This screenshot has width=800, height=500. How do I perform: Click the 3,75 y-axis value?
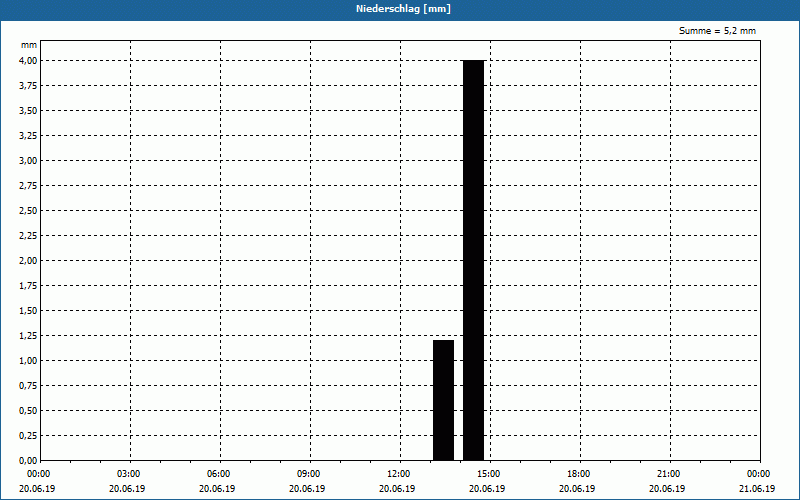point(28,86)
